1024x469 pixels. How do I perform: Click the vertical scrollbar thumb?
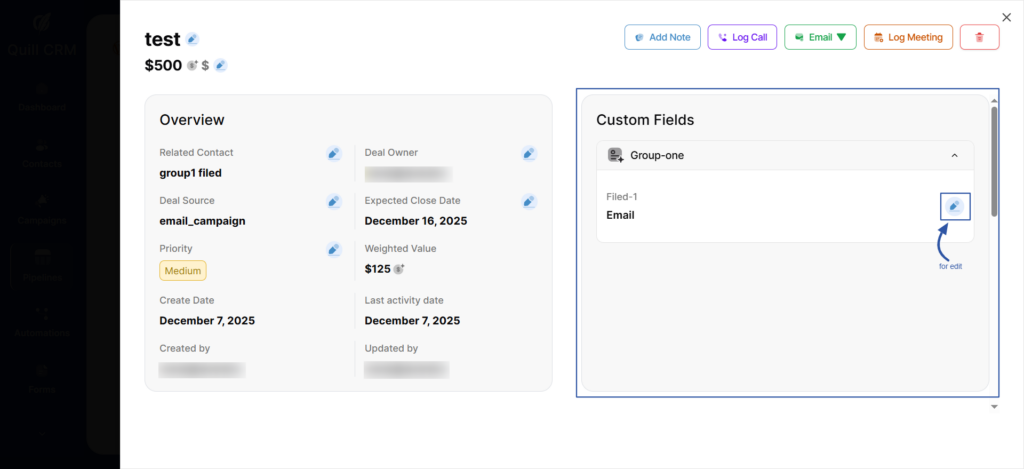[994, 160]
